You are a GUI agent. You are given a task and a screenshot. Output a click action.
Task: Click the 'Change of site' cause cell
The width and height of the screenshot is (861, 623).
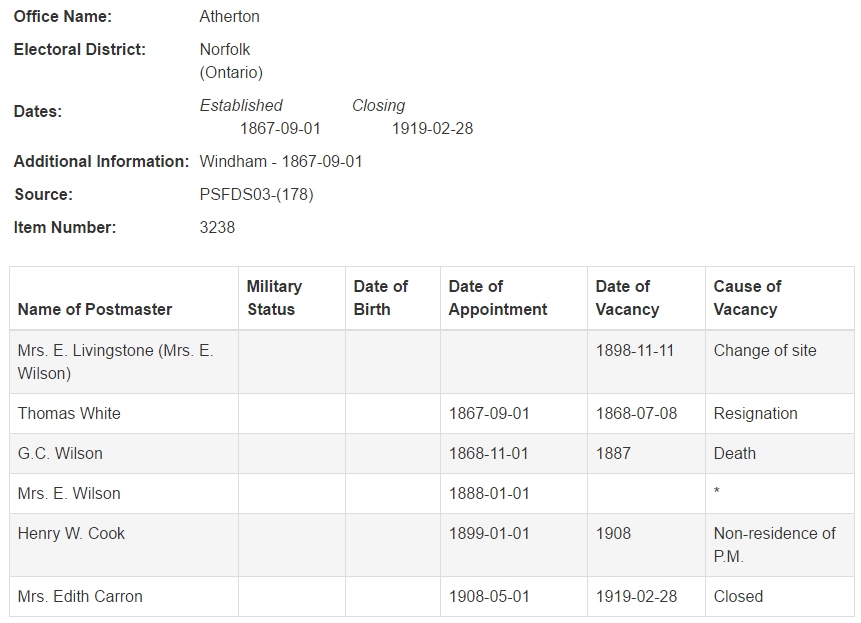(x=780, y=362)
